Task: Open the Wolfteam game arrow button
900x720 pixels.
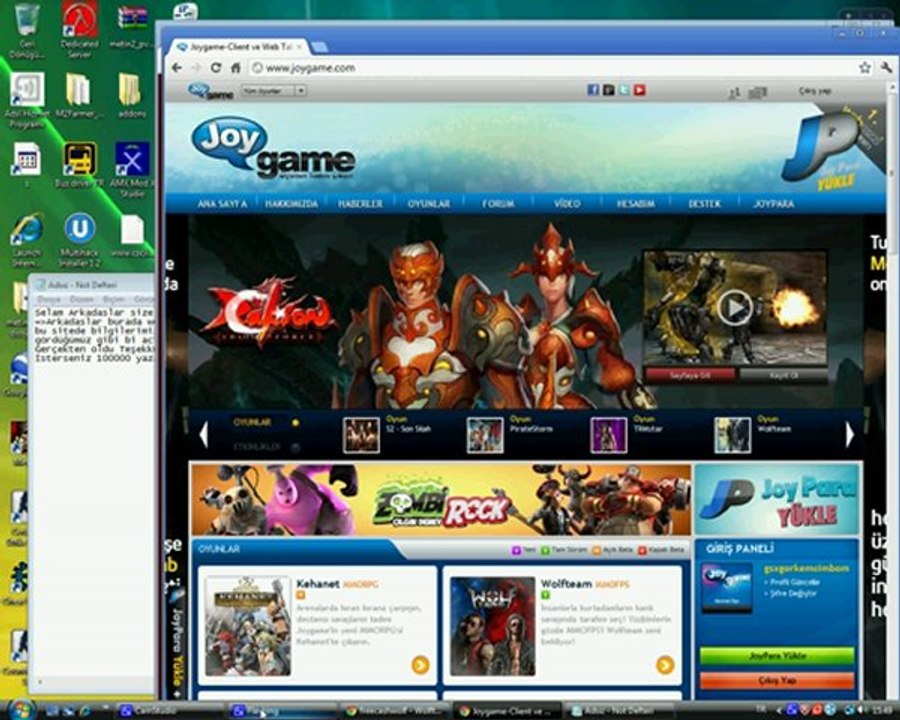Action: [x=665, y=665]
